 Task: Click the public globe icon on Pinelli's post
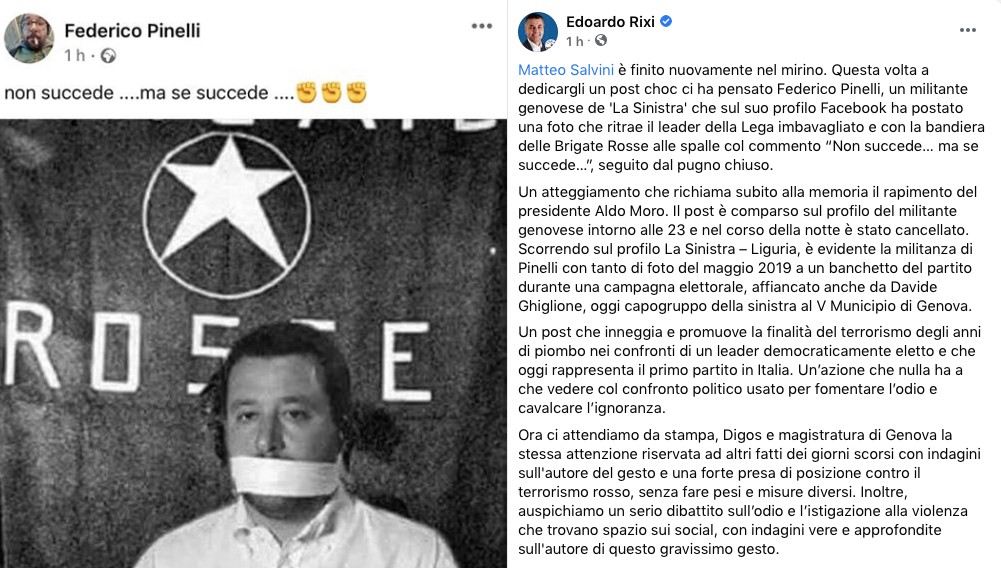[x=109, y=56]
